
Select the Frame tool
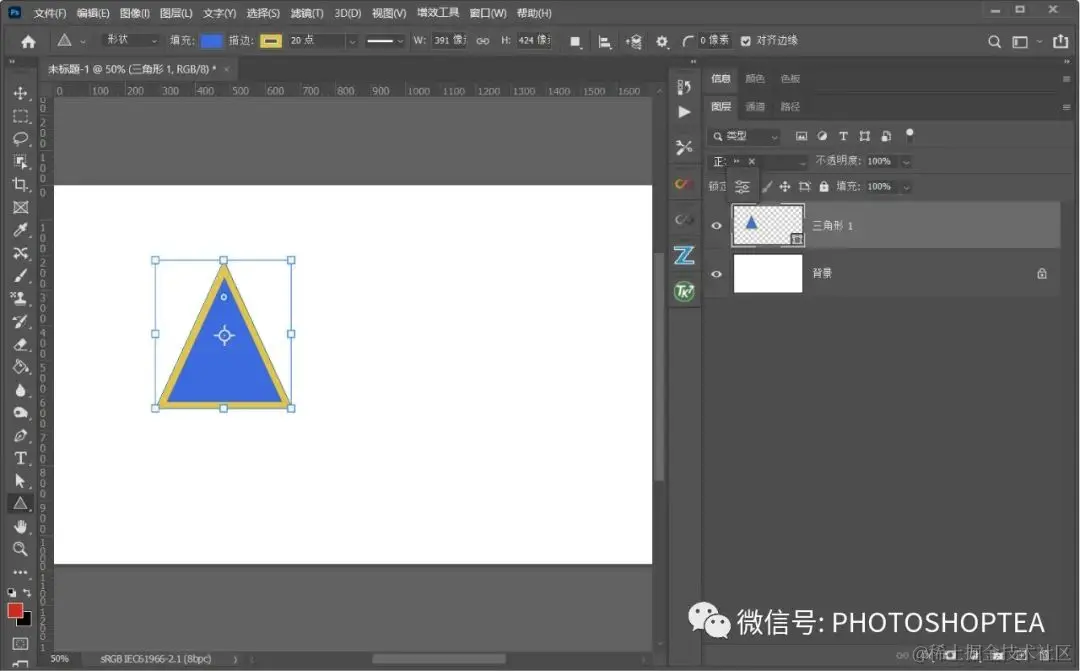pos(20,207)
